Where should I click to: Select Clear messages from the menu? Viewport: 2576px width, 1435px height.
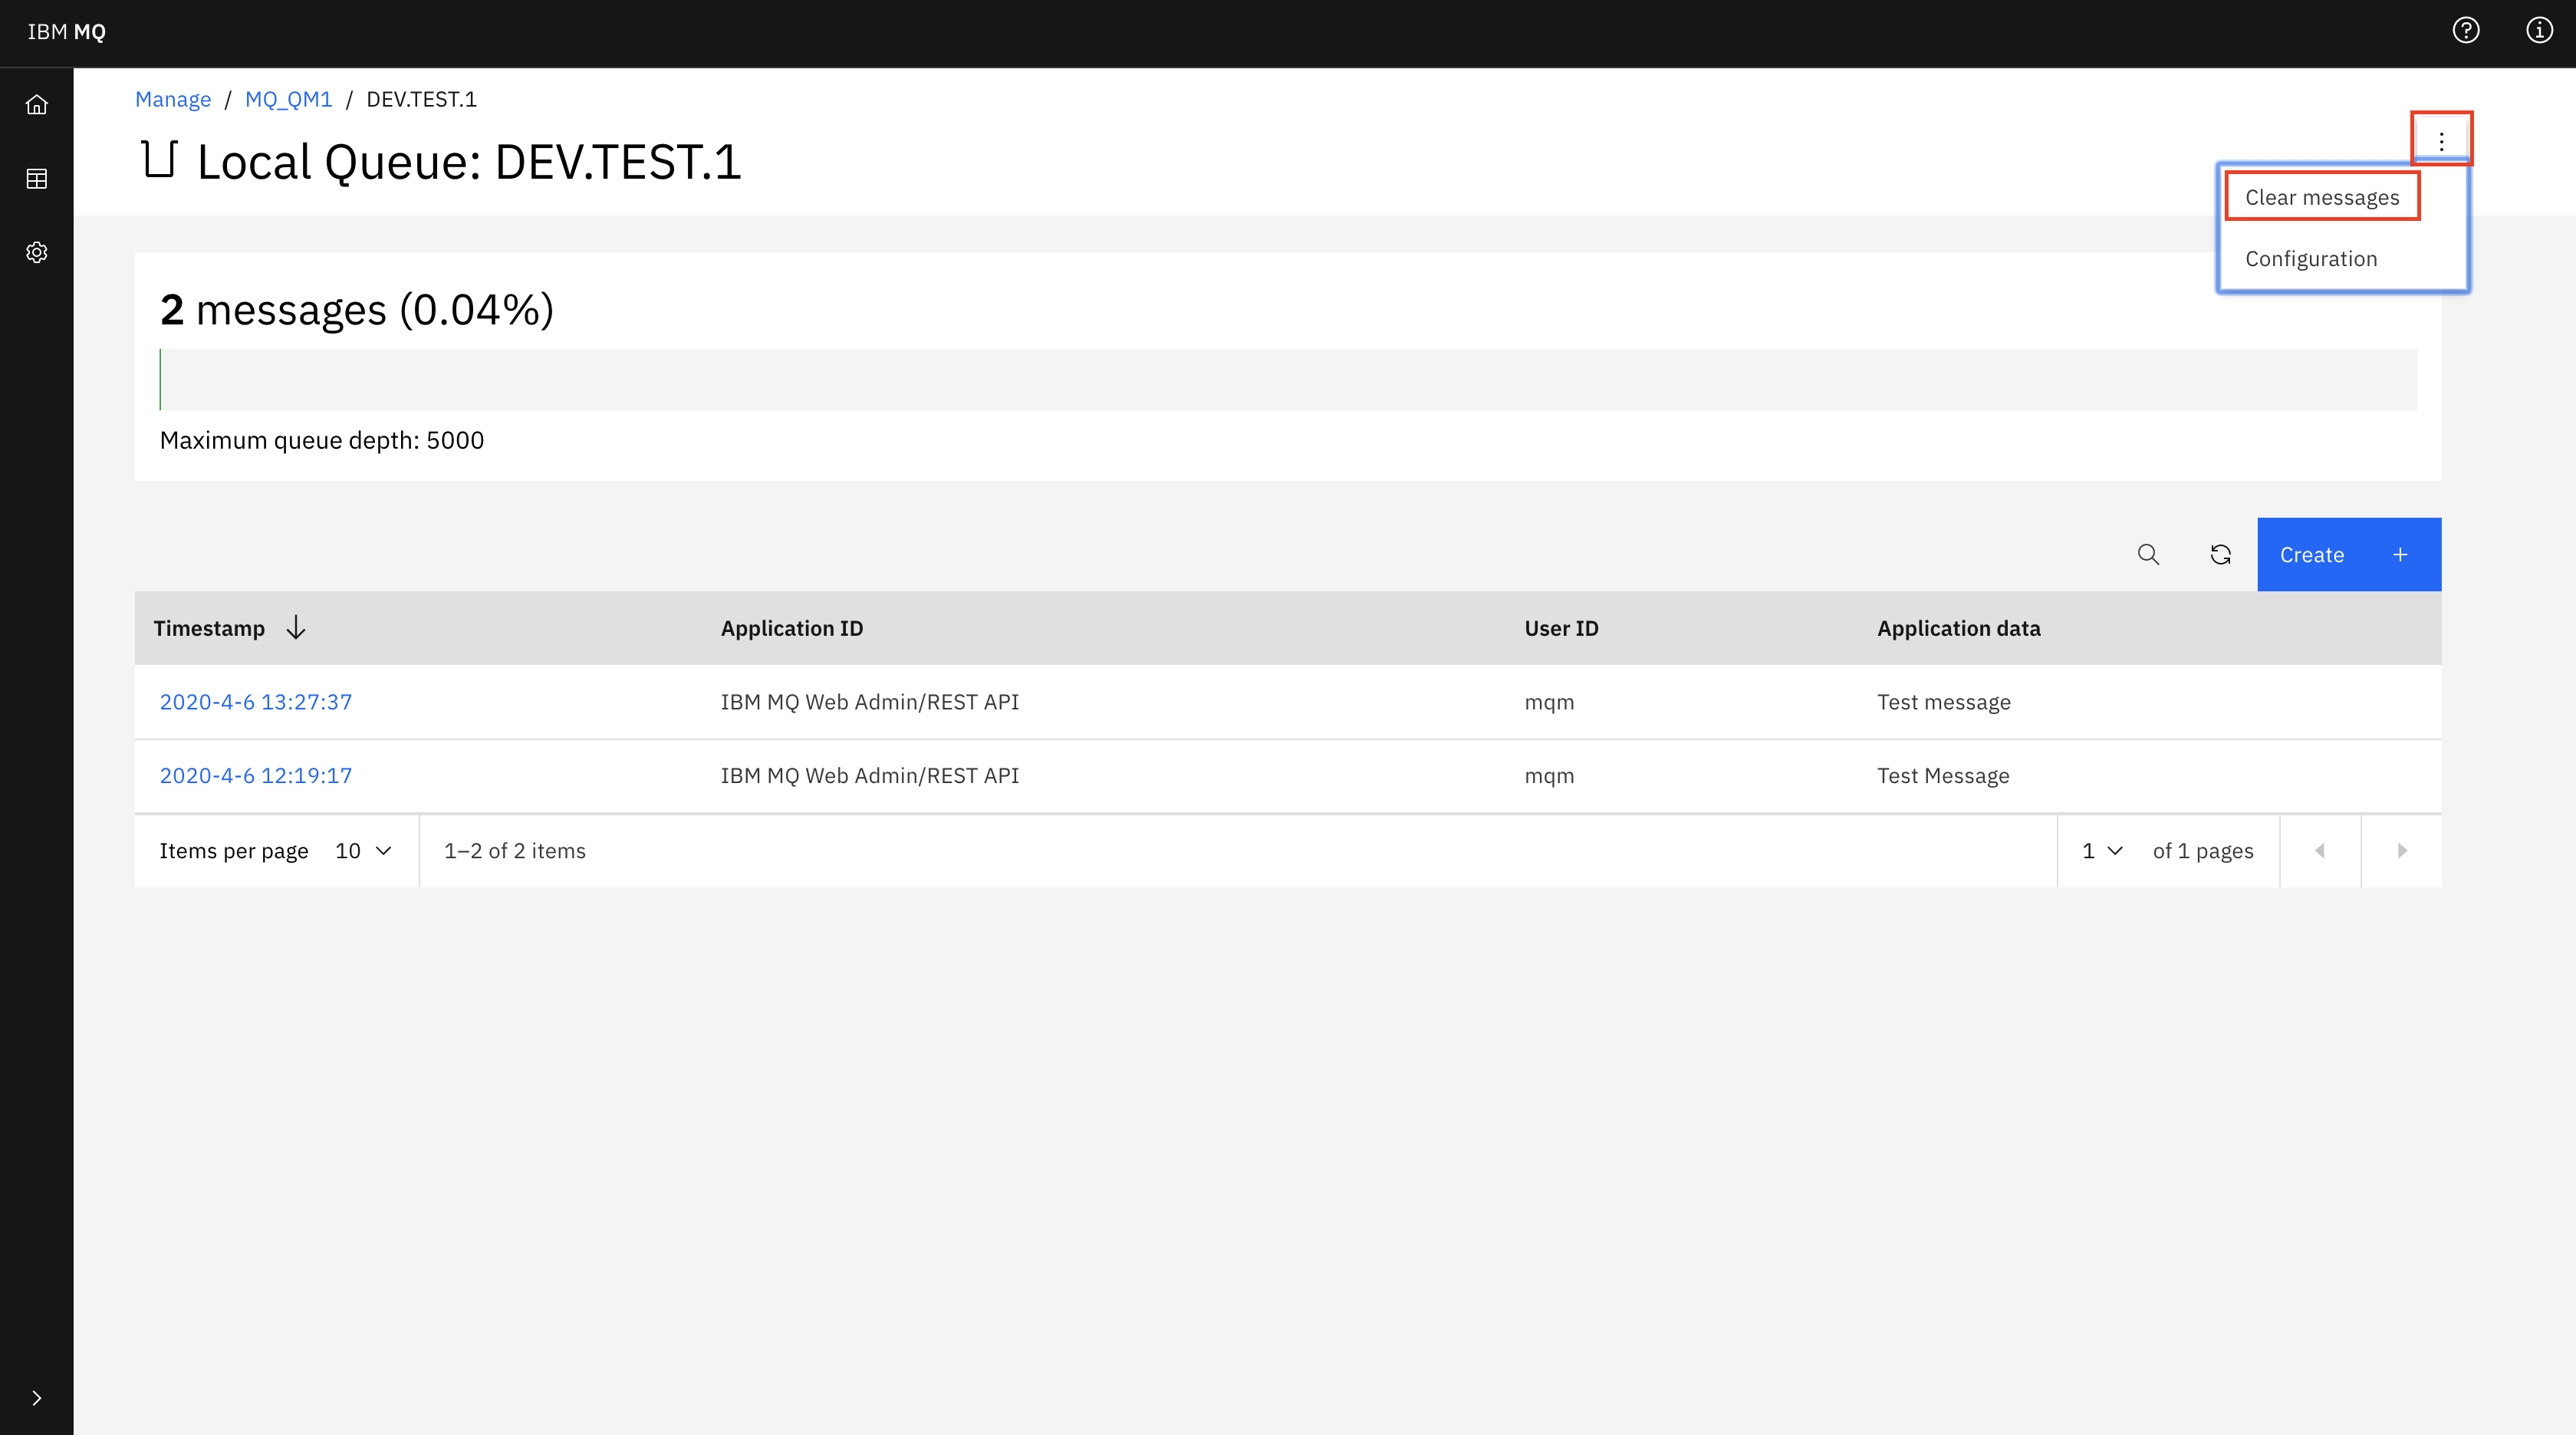tap(2322, 196)
